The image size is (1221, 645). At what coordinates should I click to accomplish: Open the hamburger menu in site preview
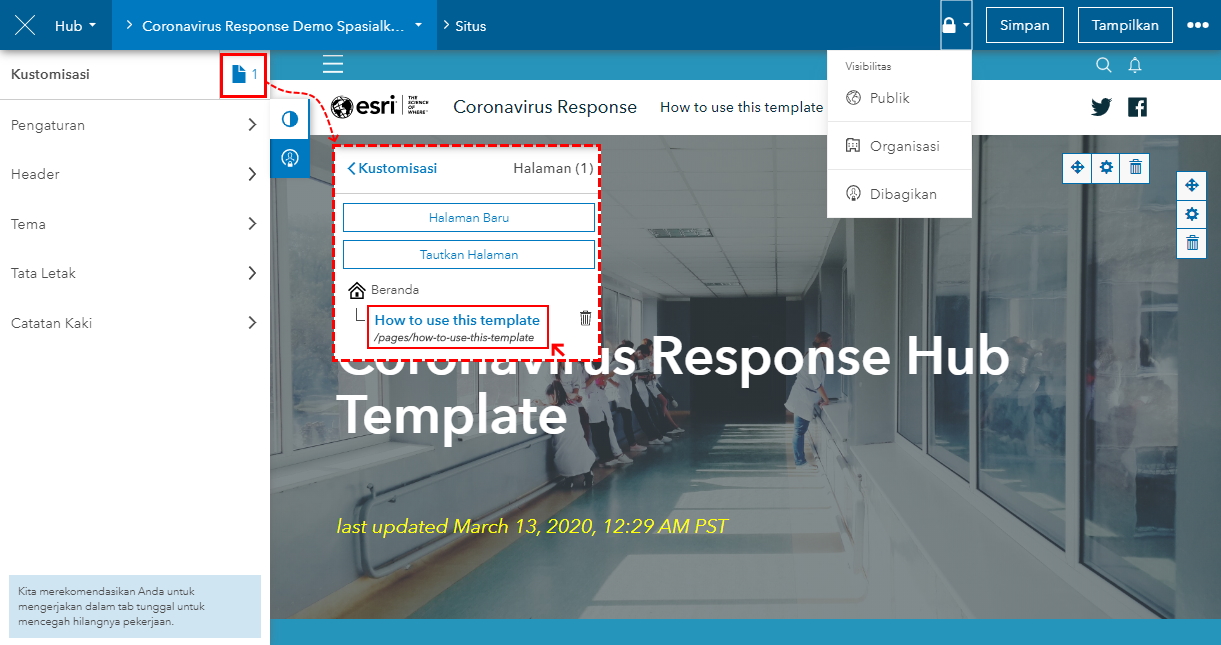333,65
